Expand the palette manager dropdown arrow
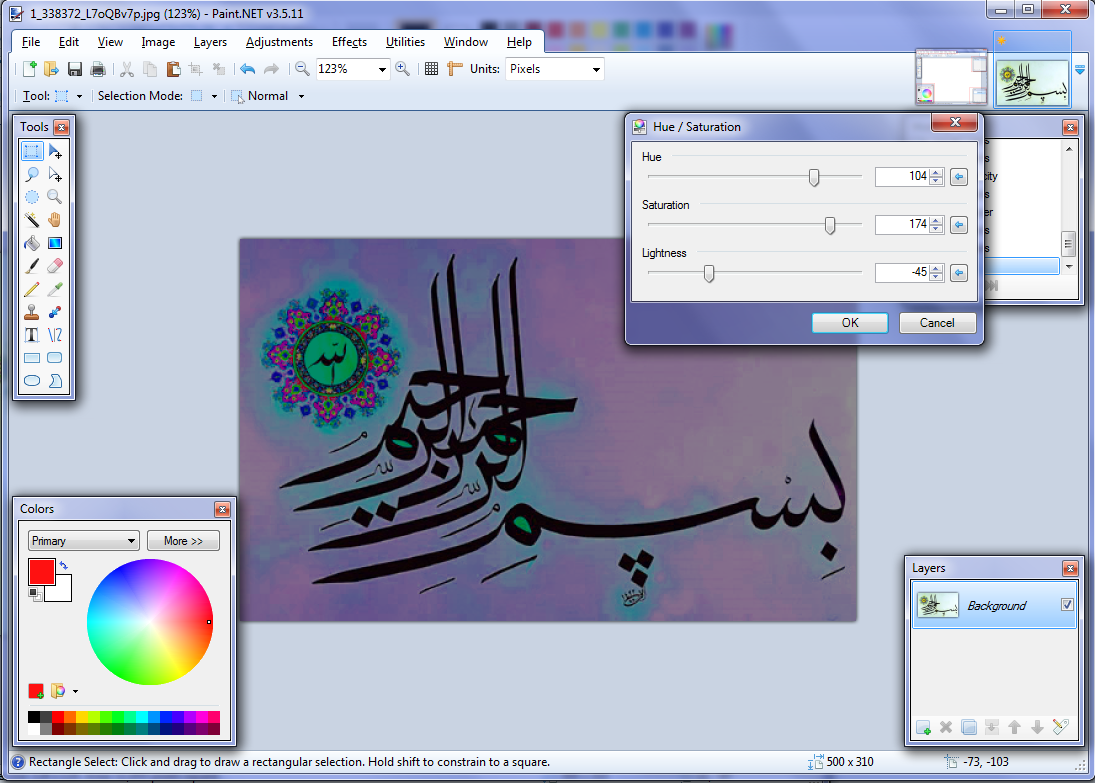The height and width of the screenshot is (783, 1095). pos(75,691)
